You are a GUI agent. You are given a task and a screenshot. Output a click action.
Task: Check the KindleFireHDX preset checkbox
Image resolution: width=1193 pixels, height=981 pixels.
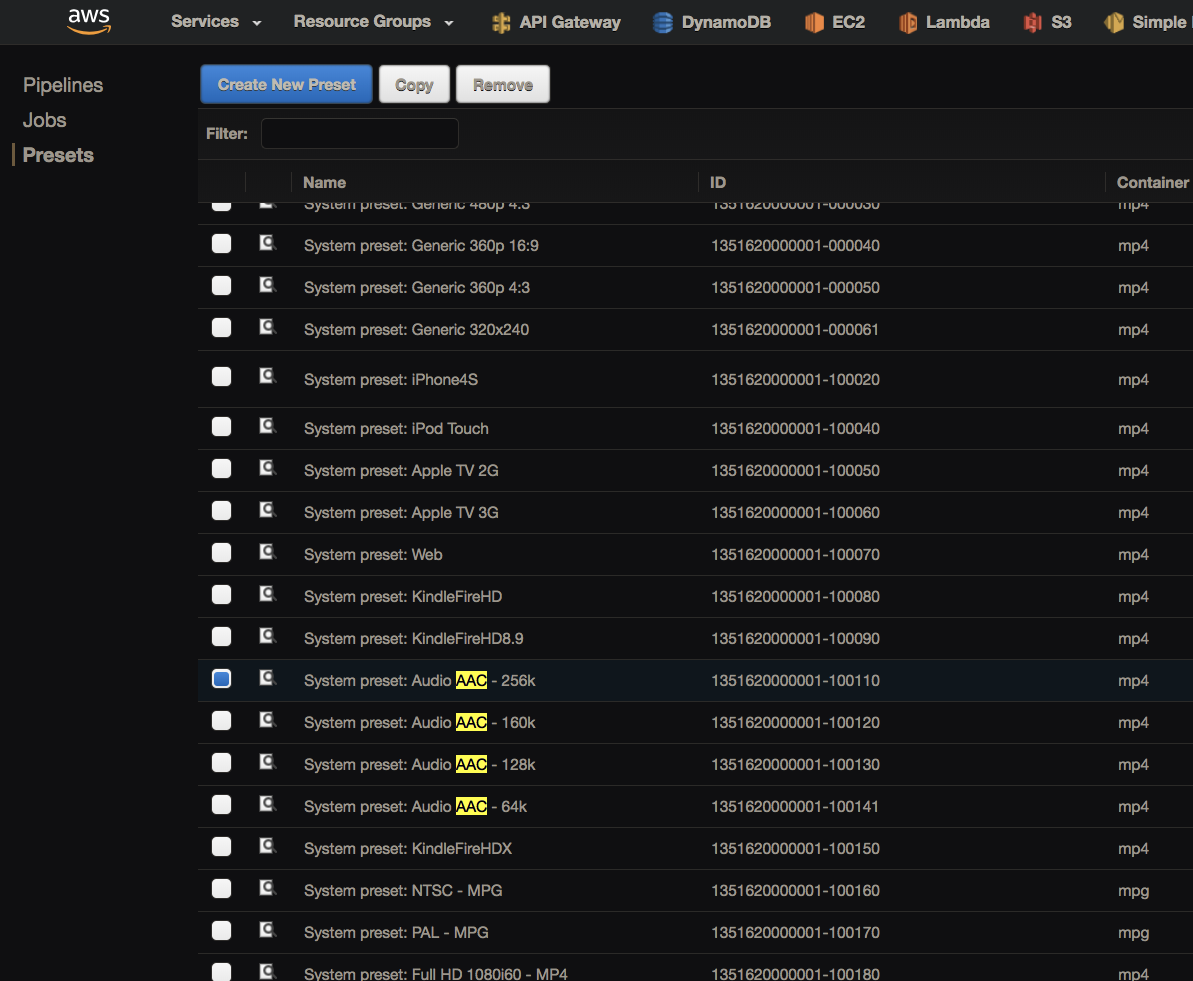click(x=221, y=846)
